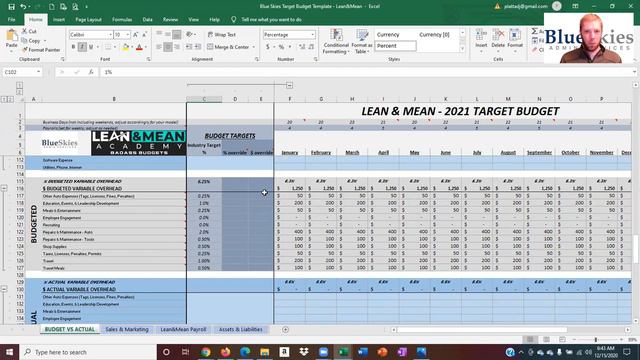The width and height of the screenshot is (640, 360).
Task: Open Conditional Formatting menu
Action: tap(336, 41)
